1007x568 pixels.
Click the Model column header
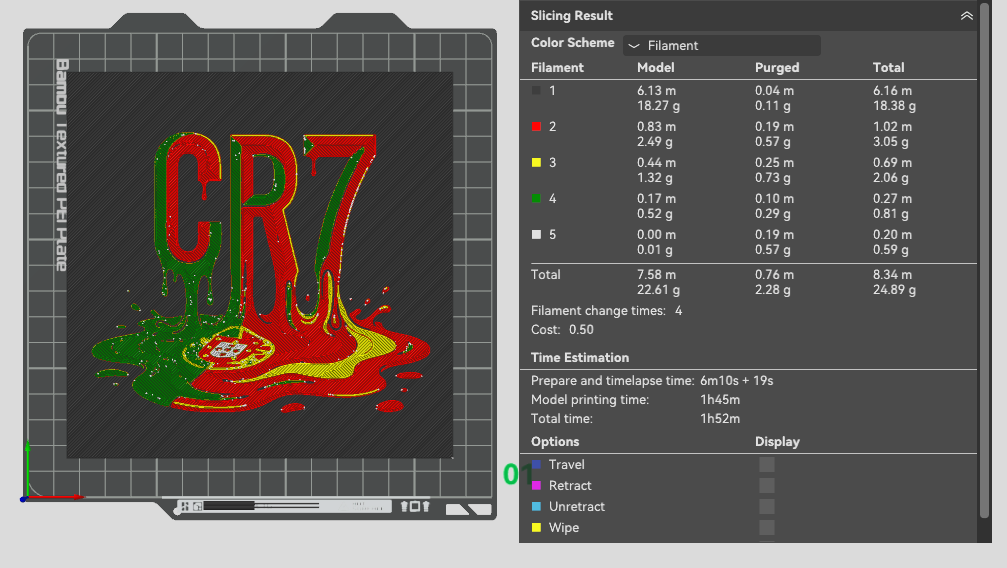[656, 67]
